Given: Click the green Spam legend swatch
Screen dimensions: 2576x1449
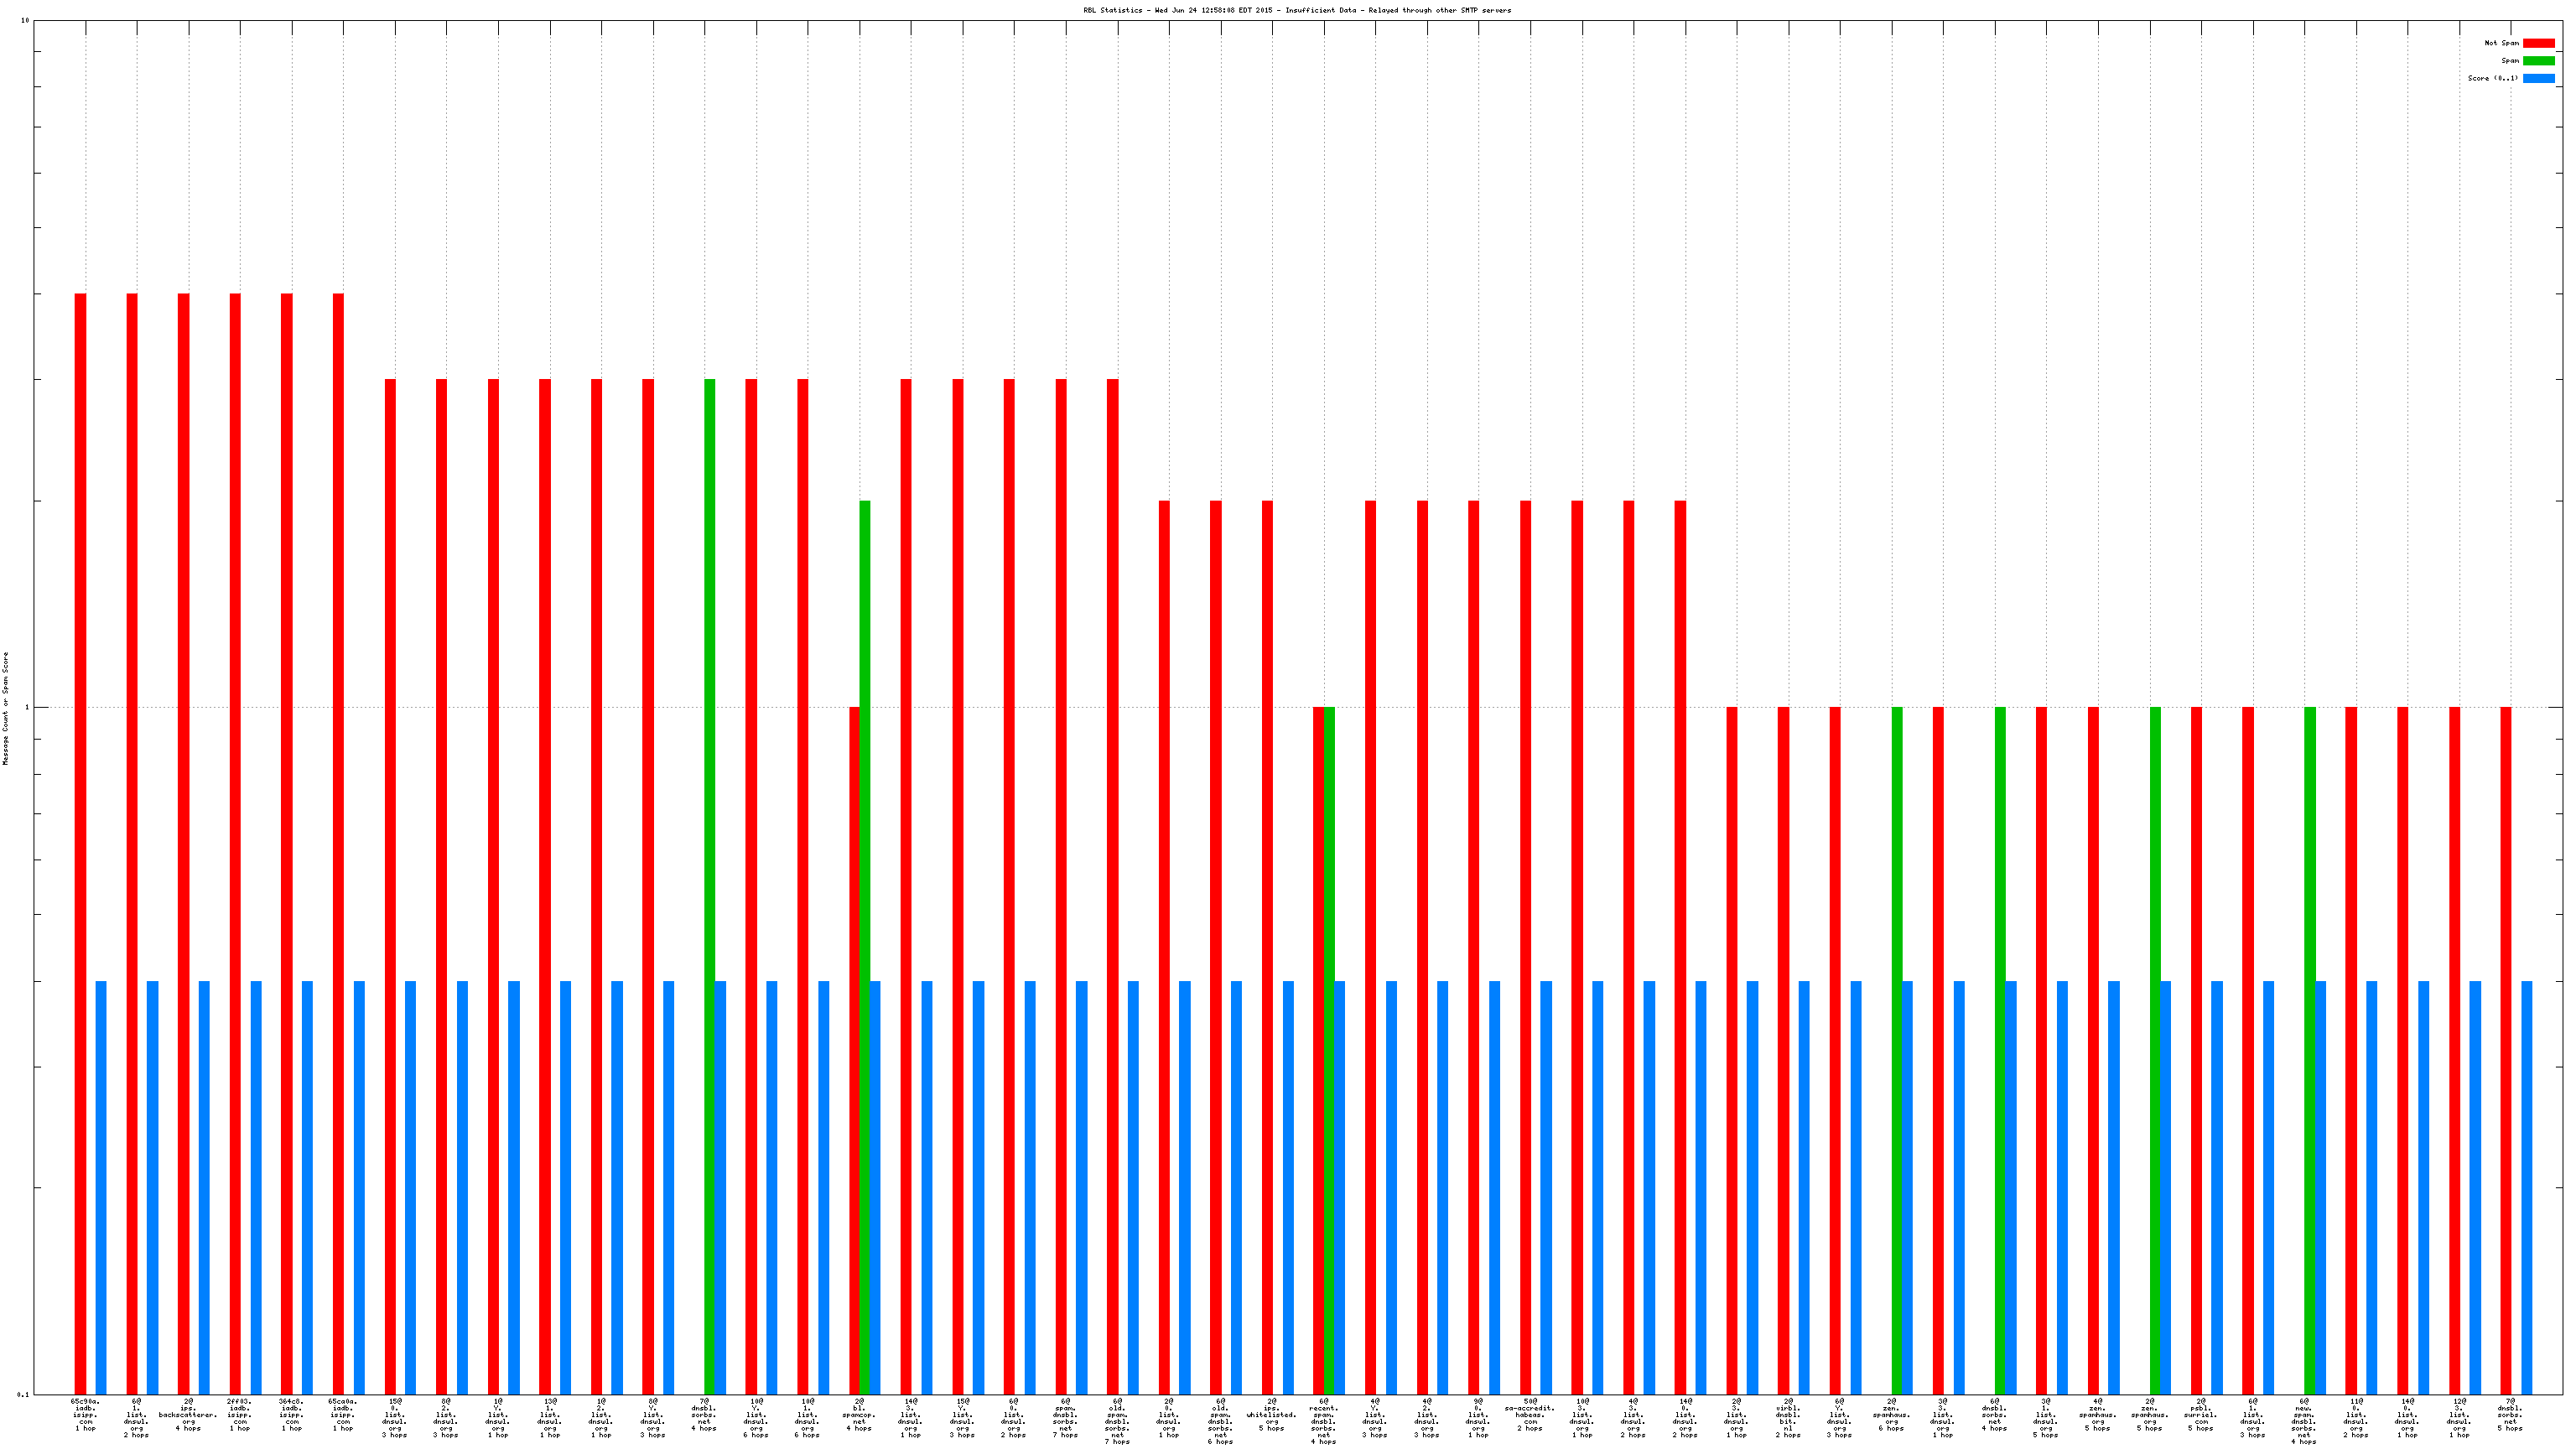Looking at the screenshot, I should (2538, 61).
